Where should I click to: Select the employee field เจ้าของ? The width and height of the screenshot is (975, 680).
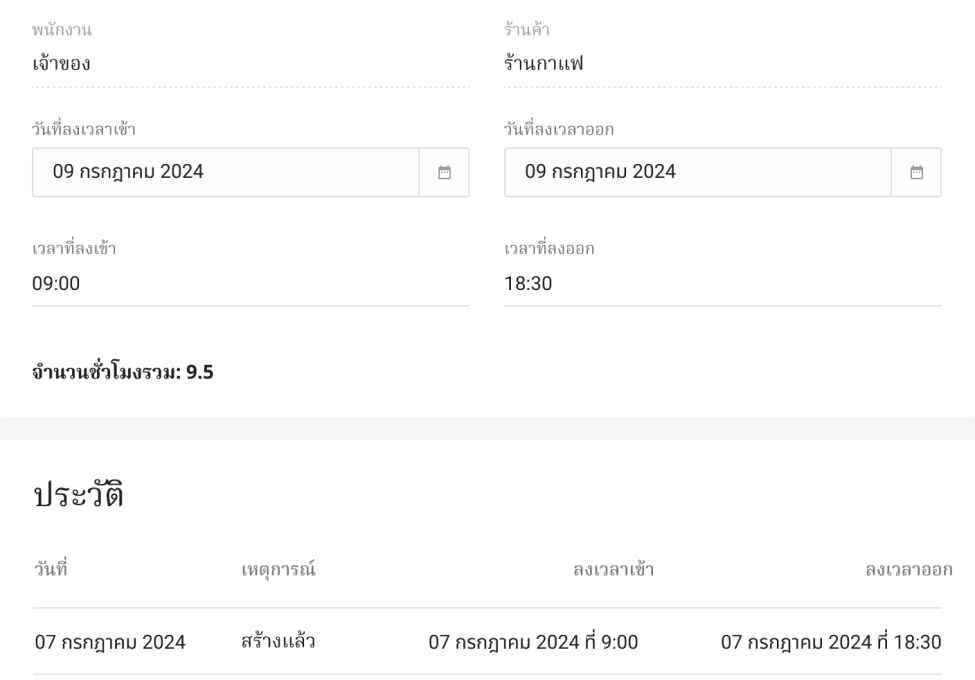250,64
